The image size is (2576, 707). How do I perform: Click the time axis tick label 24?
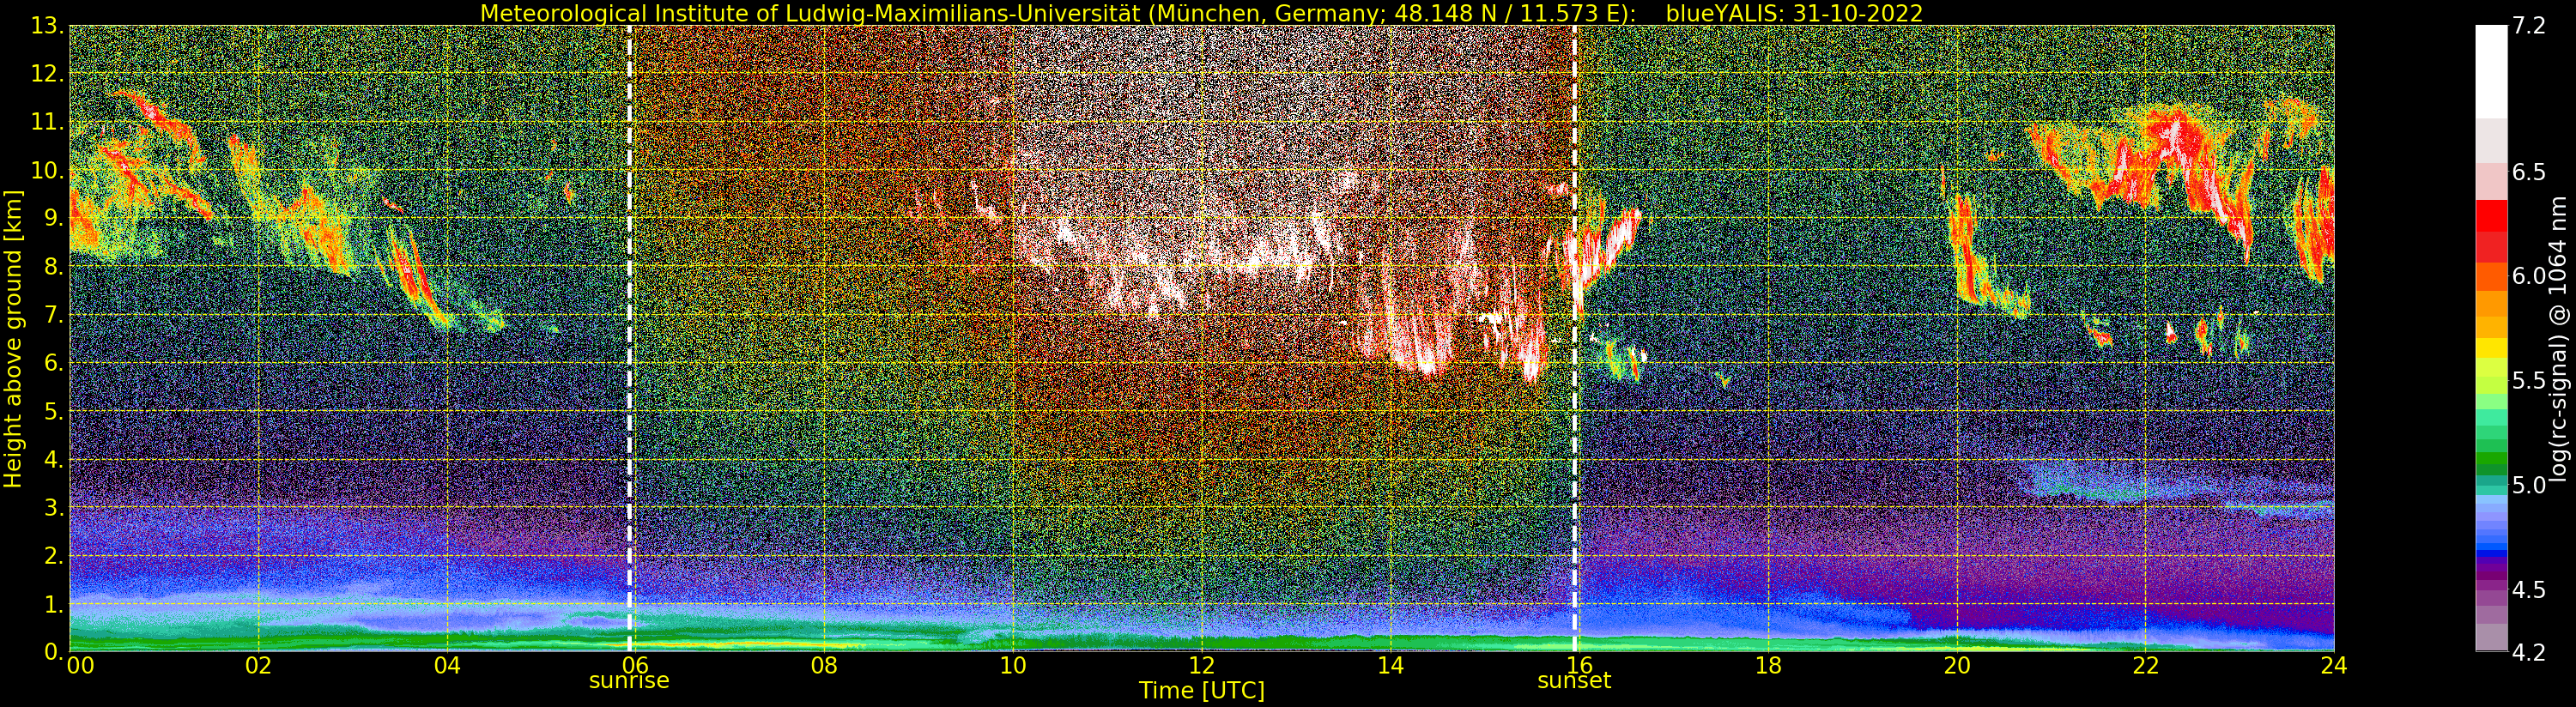pos(2334,665)
